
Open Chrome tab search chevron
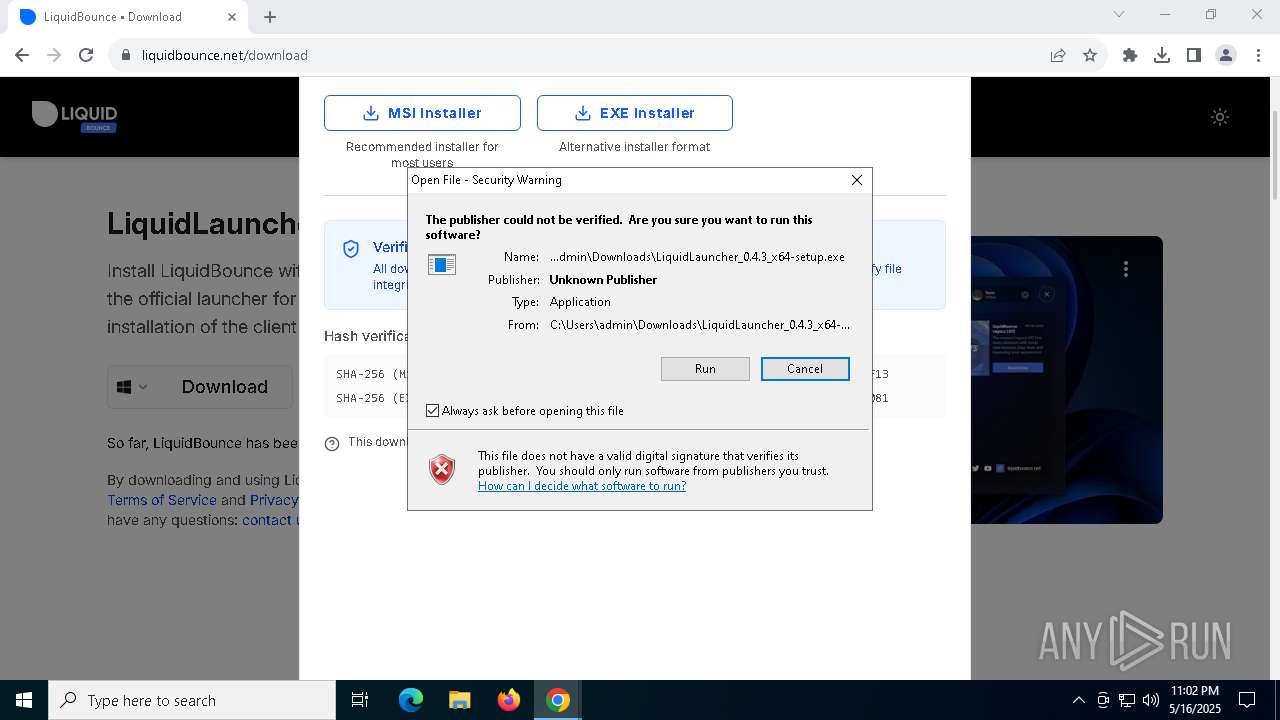click(x=1119, y=14)
